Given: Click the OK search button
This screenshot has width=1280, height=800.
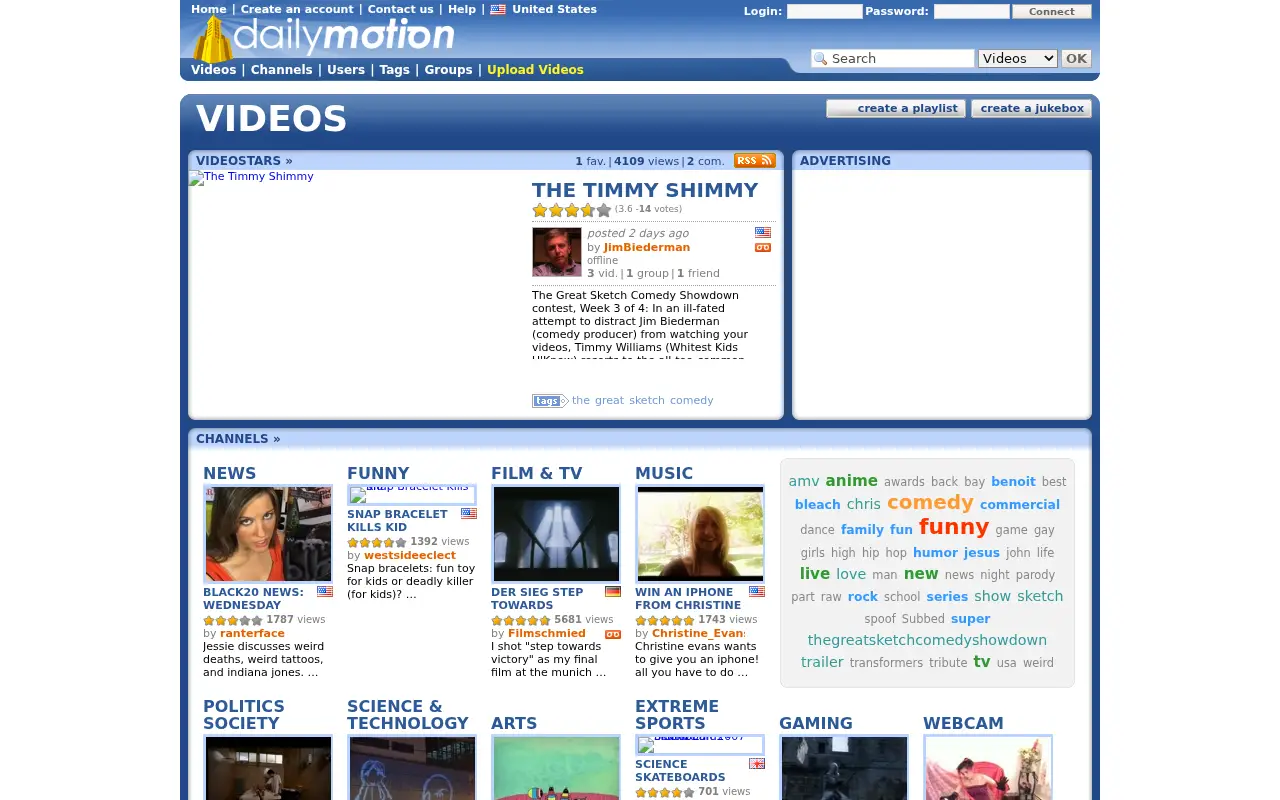Looking at the screenshot, I should tap(1076, 59).
